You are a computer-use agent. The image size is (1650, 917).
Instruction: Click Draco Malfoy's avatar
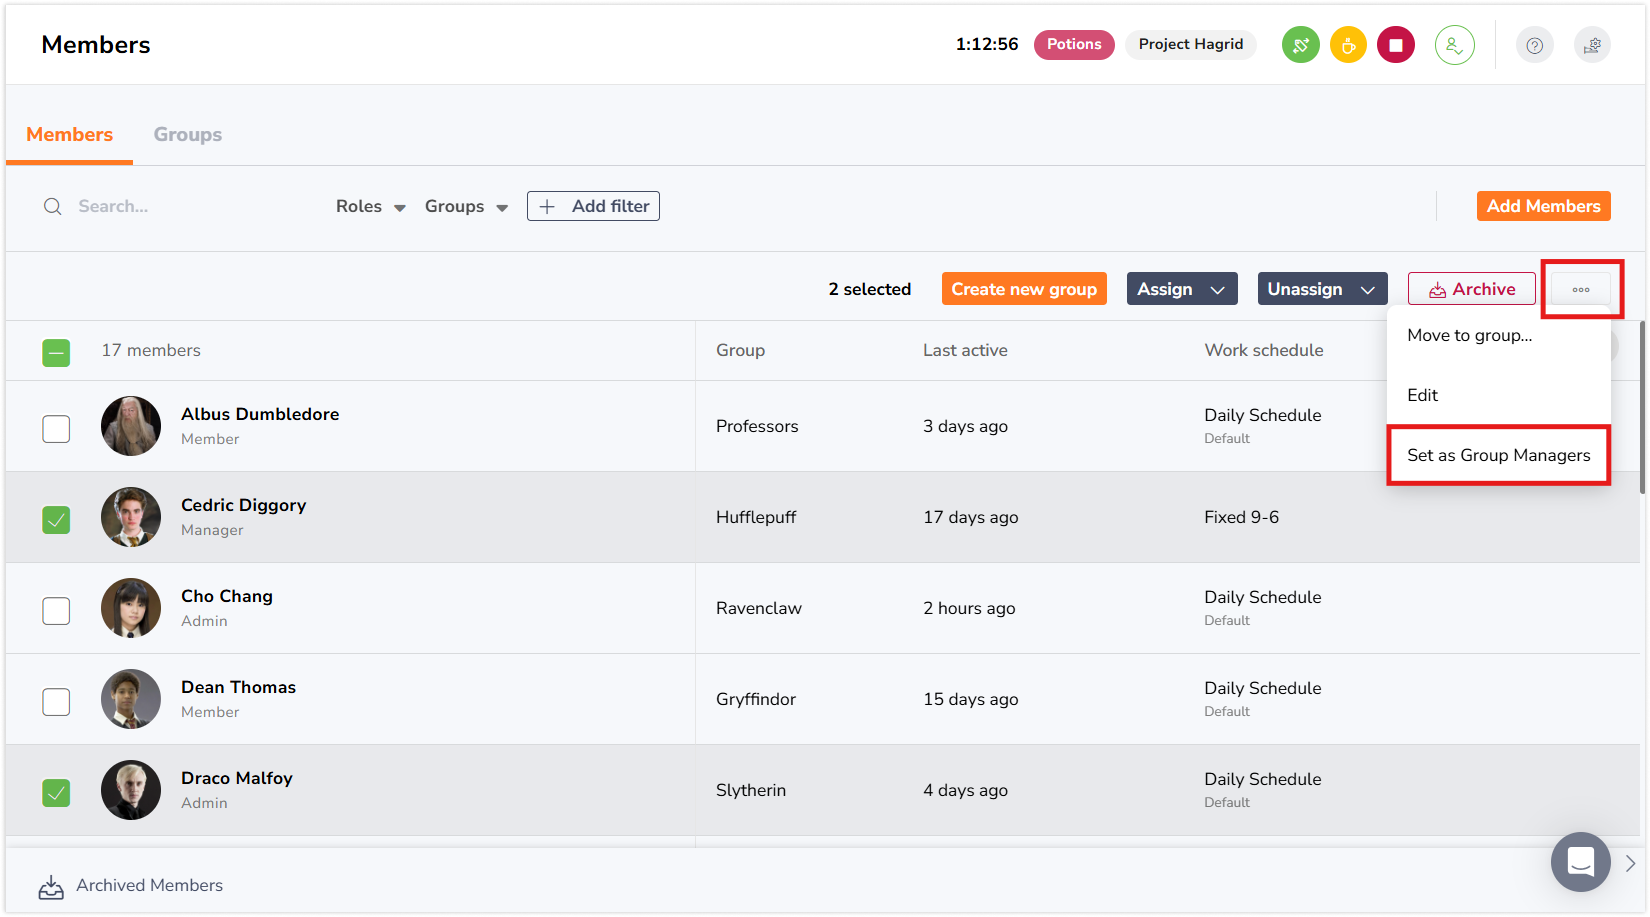tap(131, 790)
